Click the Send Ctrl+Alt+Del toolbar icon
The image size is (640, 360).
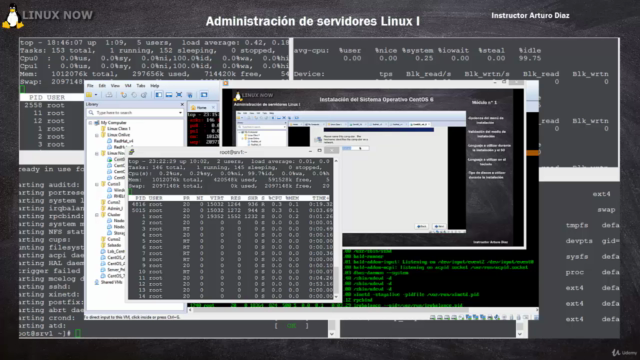point(109,95)
